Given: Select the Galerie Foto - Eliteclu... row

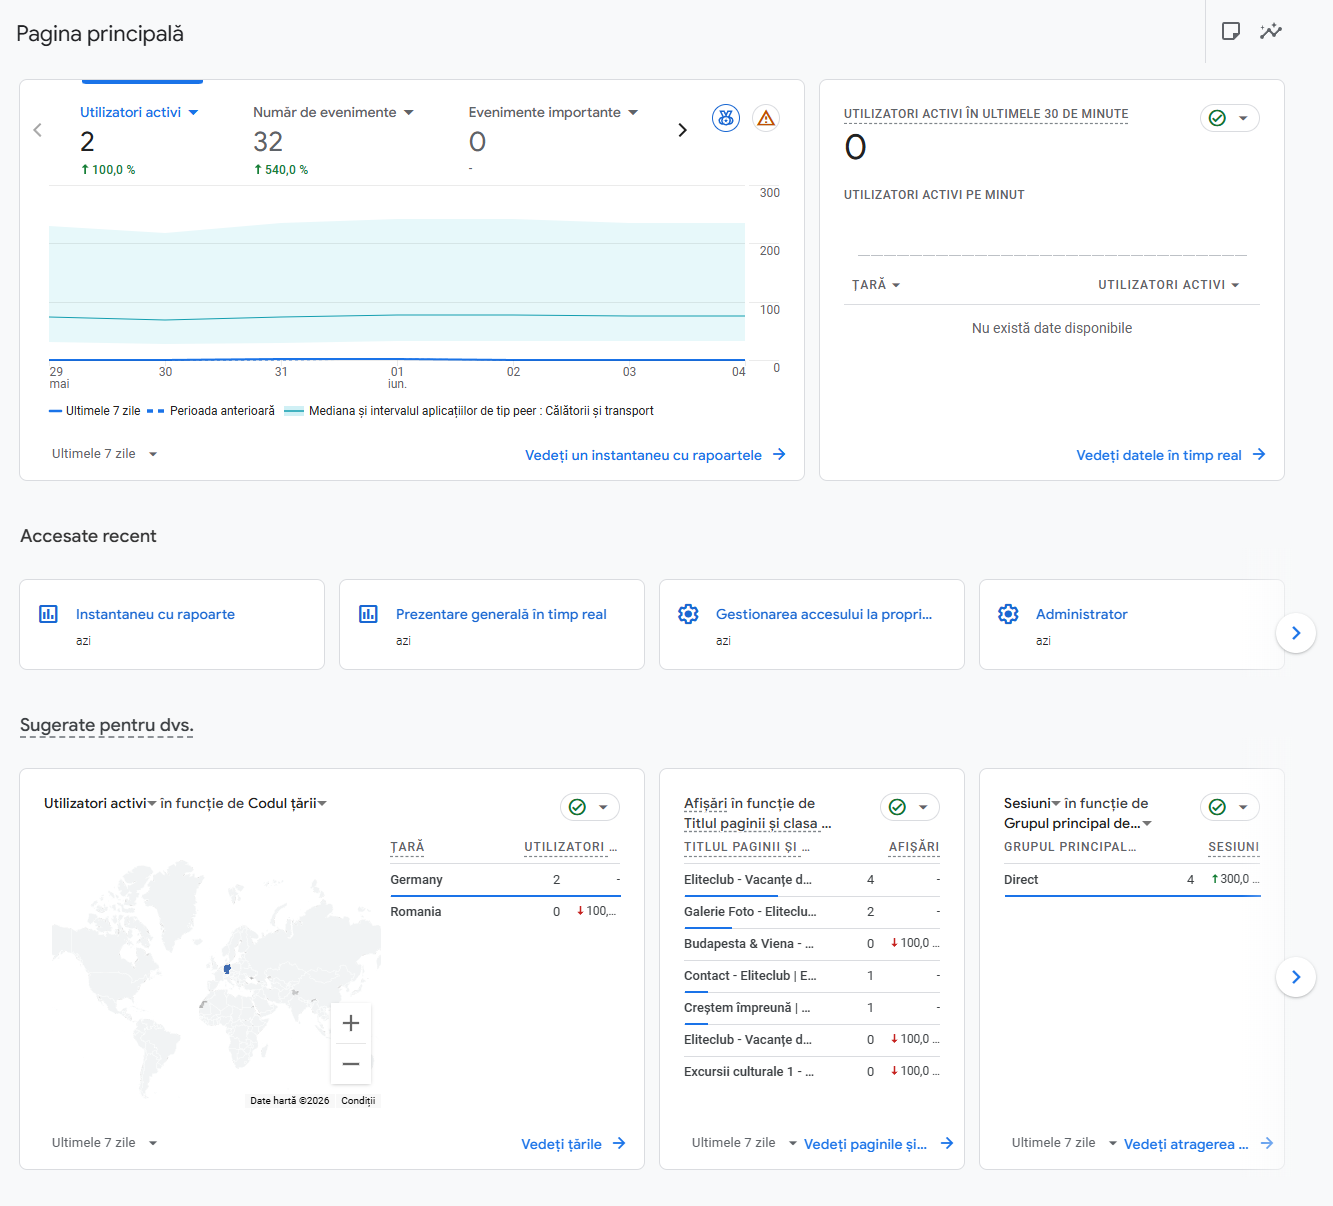Looking at the screenshot, I should pyautogui.click(x=812, y=912).
